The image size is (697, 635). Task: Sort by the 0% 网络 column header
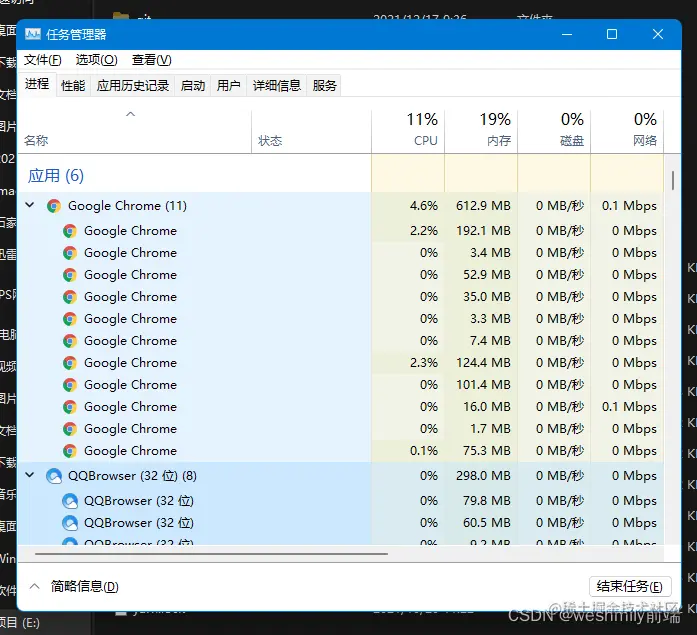627,132
